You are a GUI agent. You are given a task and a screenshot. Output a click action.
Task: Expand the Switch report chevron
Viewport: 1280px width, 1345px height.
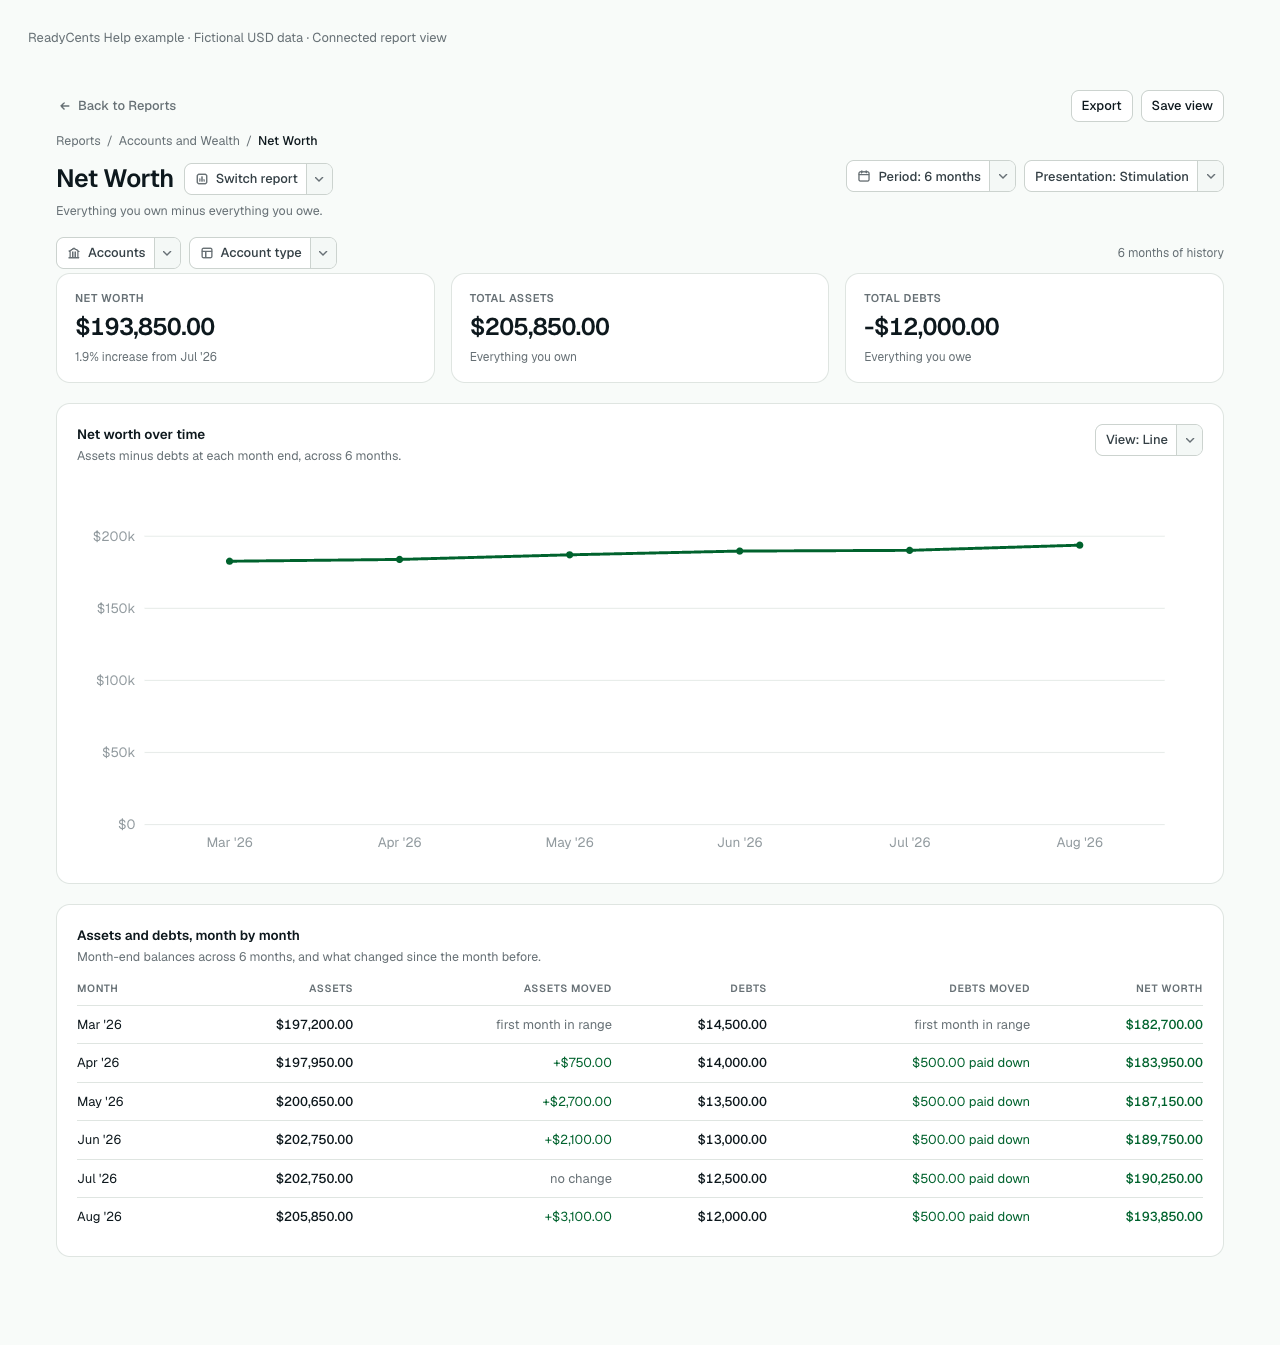click(319, 179)
